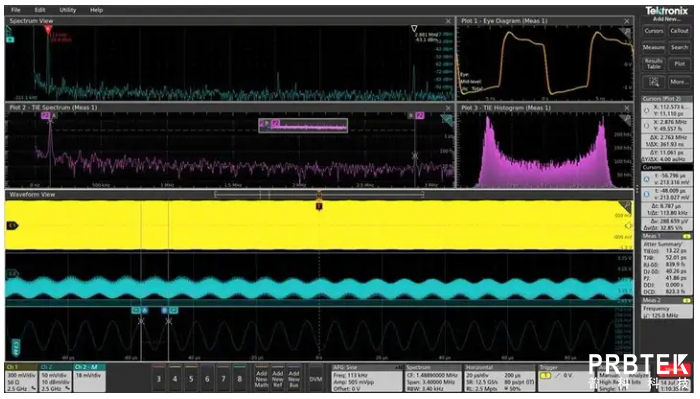Open the Help menu

pos(96,10)
